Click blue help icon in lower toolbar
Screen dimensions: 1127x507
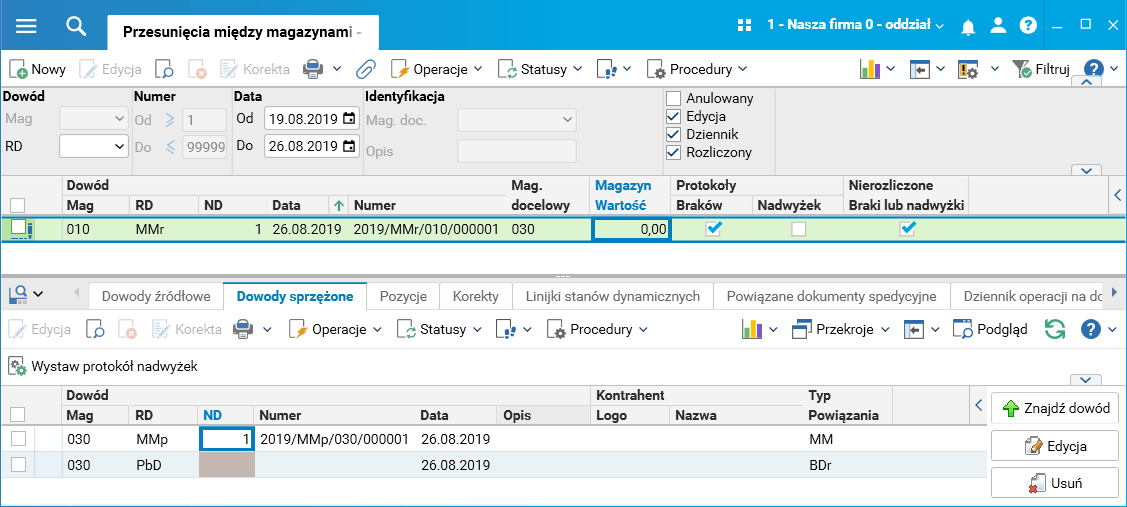pyautogui.click(x=1091, y=329)
